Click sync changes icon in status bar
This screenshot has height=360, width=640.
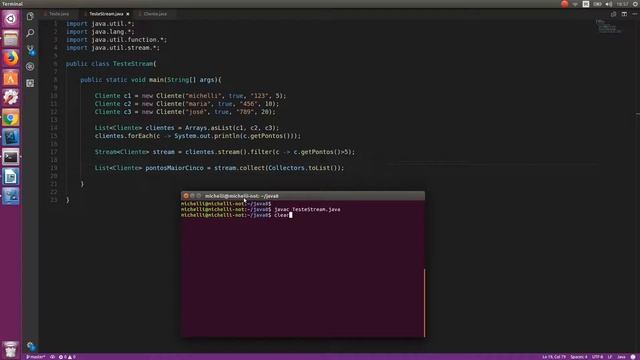(52, 357)
